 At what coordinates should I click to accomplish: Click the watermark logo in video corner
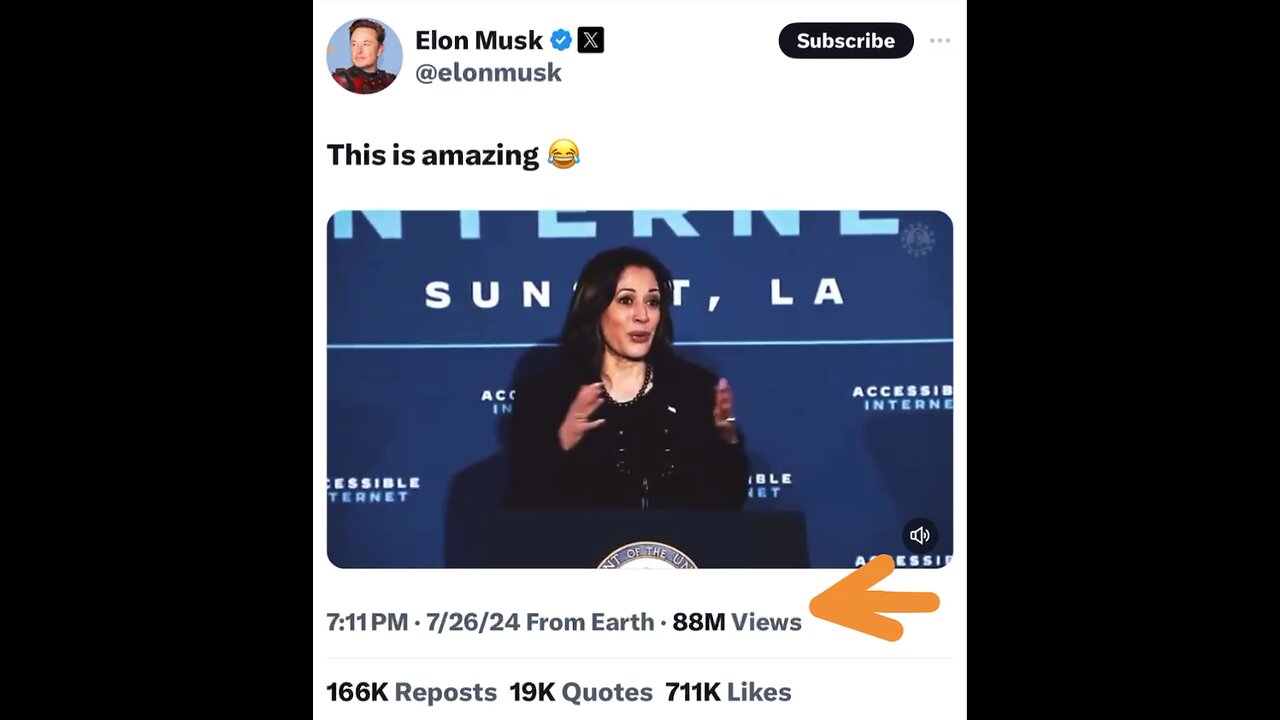917,240
